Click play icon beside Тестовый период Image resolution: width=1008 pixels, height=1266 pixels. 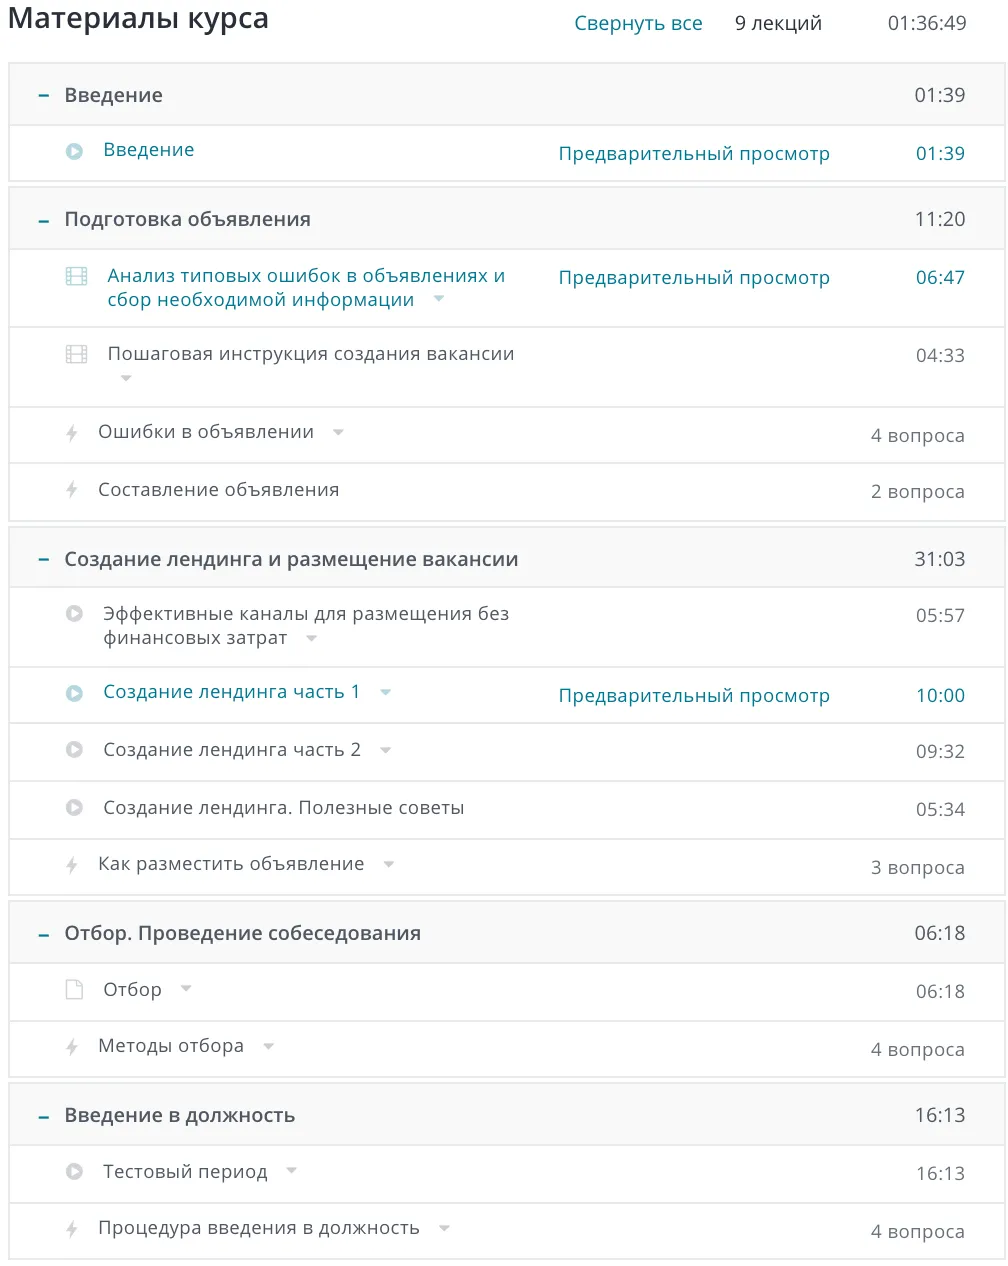(x=74, y=1172)
